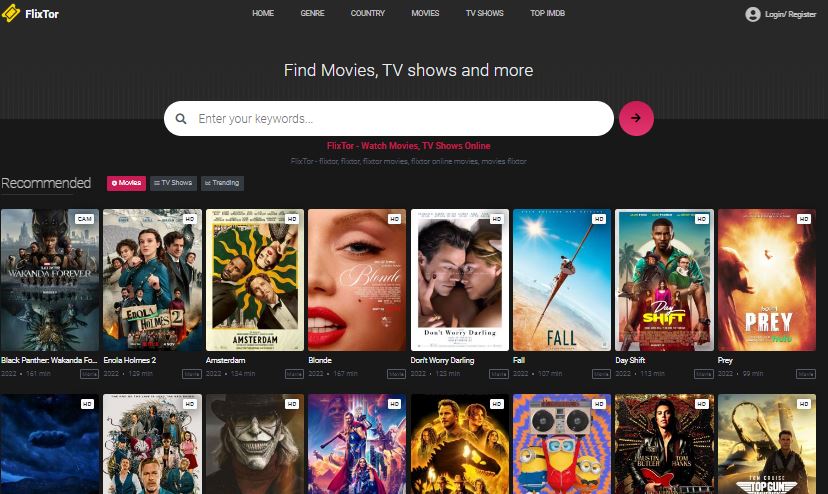The width and height of the screenshot is (828, 494).
Task: Open the user account avatar icon
Action: (x=752, y=14)
